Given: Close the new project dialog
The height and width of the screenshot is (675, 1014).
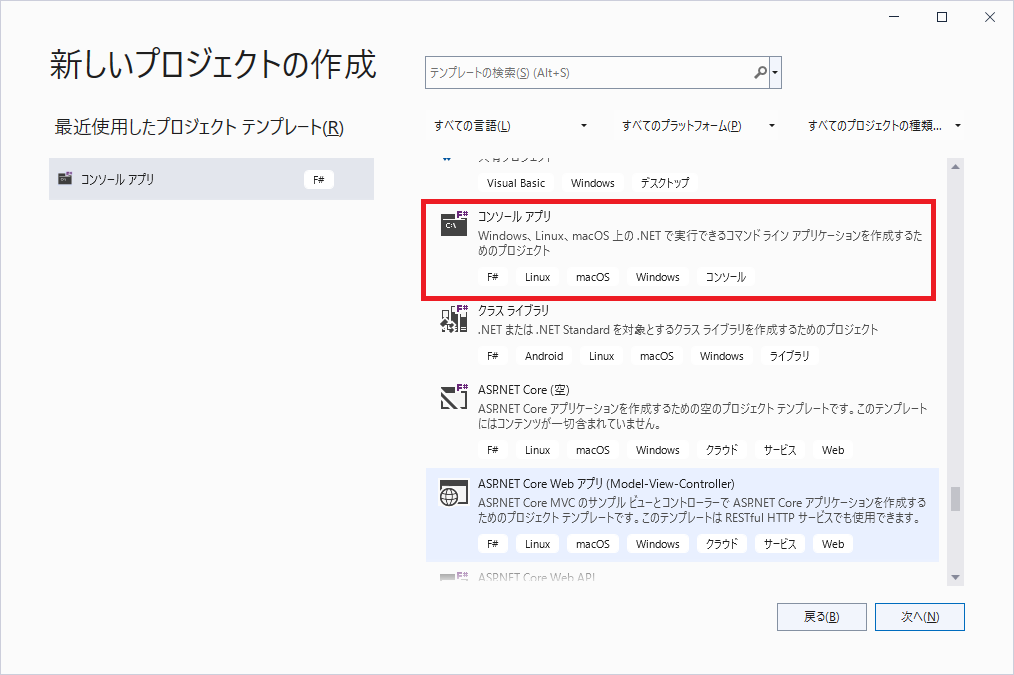Looking at the screenshot, I should pyautogui.click(x=989, y=17).
